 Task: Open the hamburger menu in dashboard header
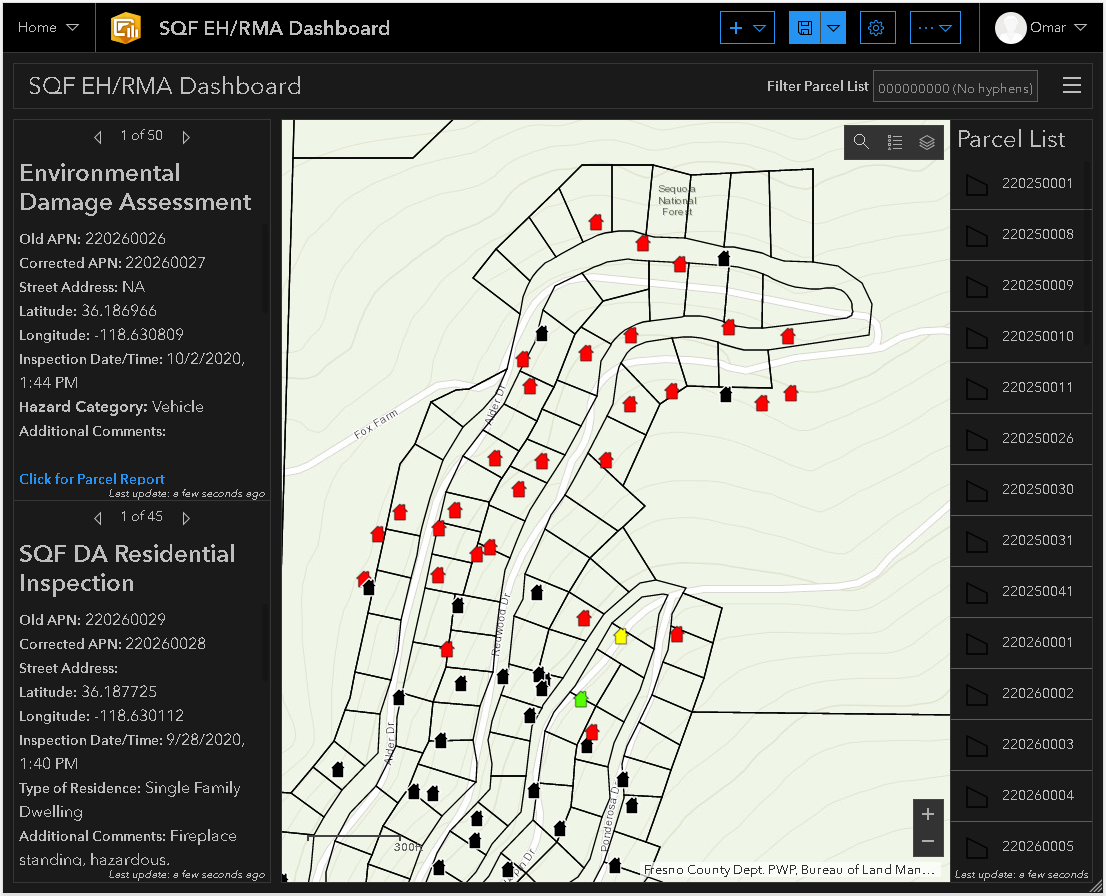[1071, 85]
